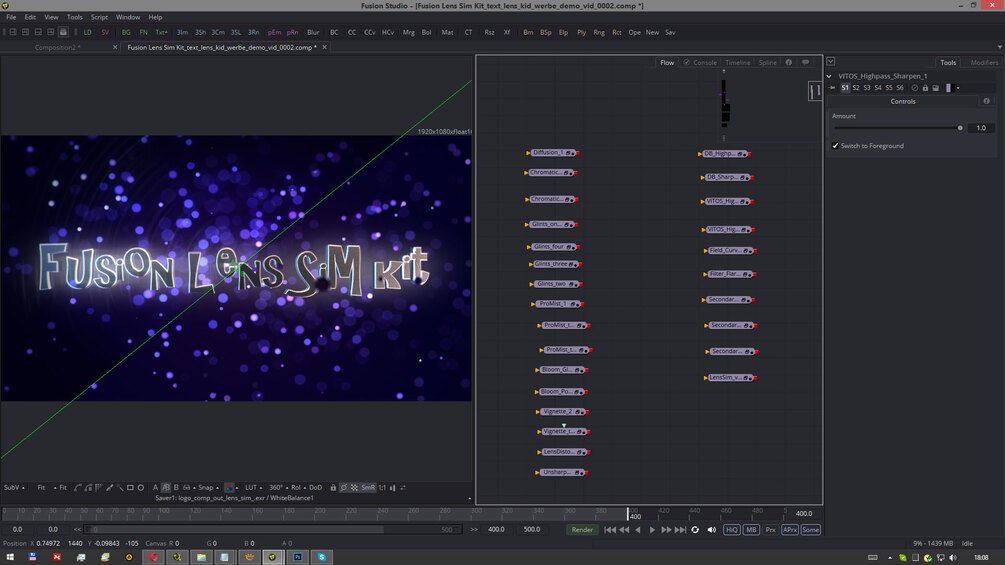The height and width of the screenshot is (565, 1005).
Task: Select settings slot S4
Action: click(x=877, y=88)
